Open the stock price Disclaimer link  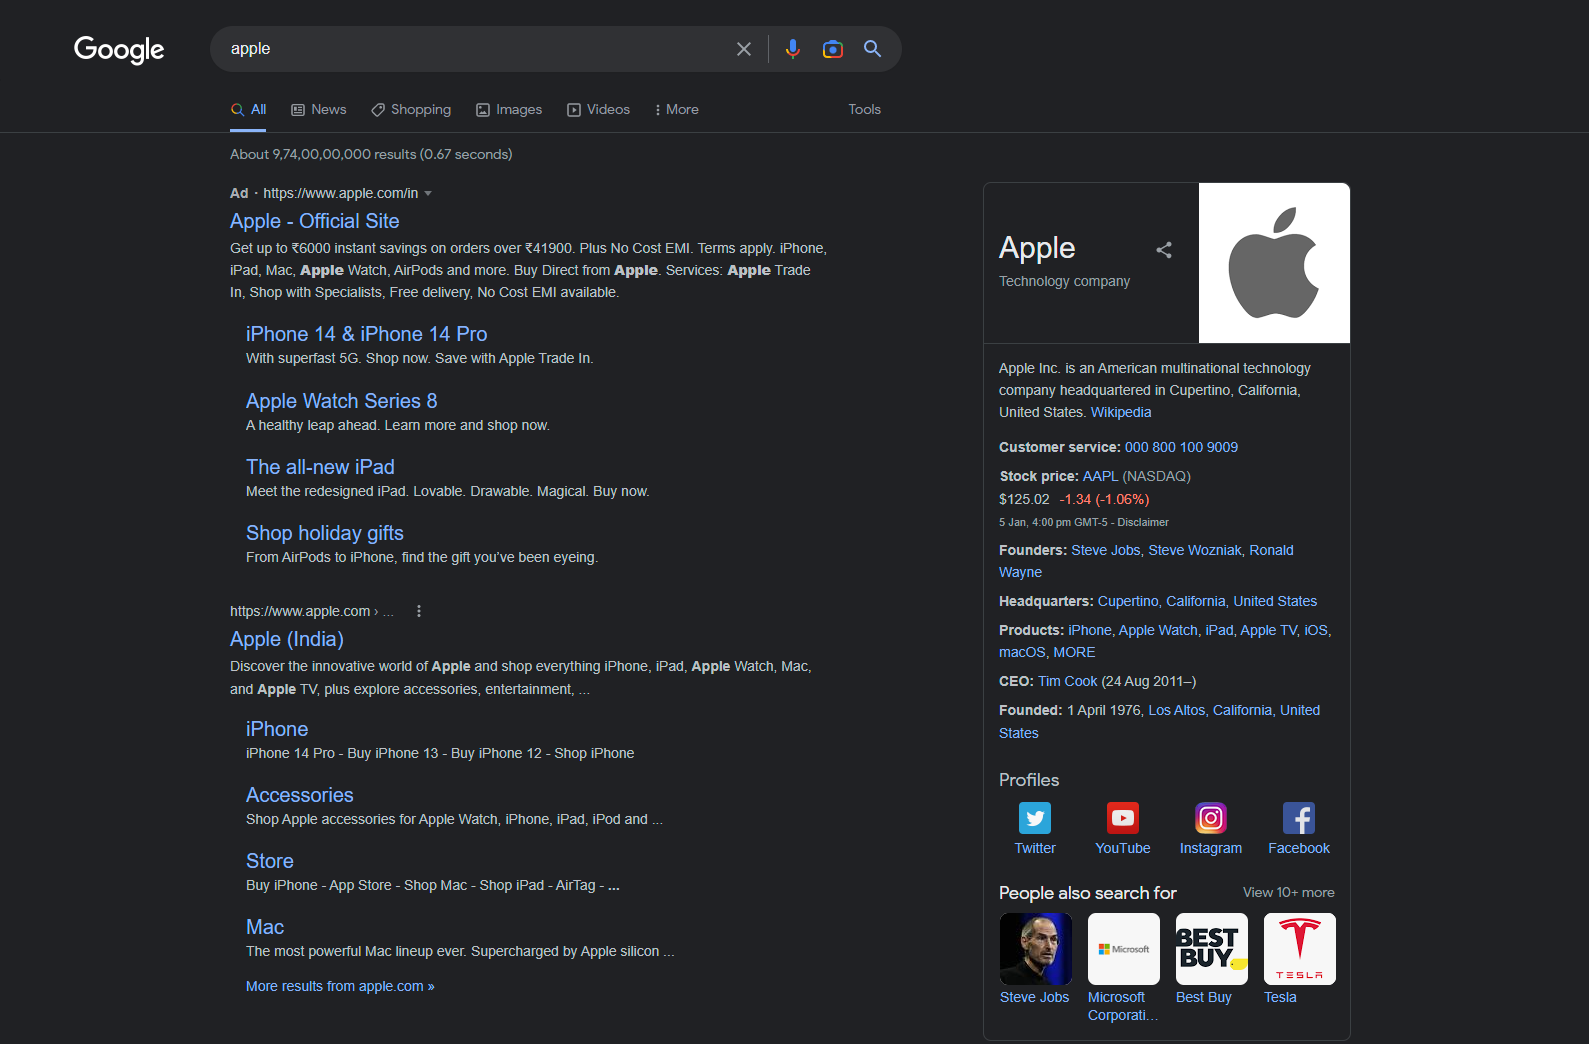point(1143,522)
